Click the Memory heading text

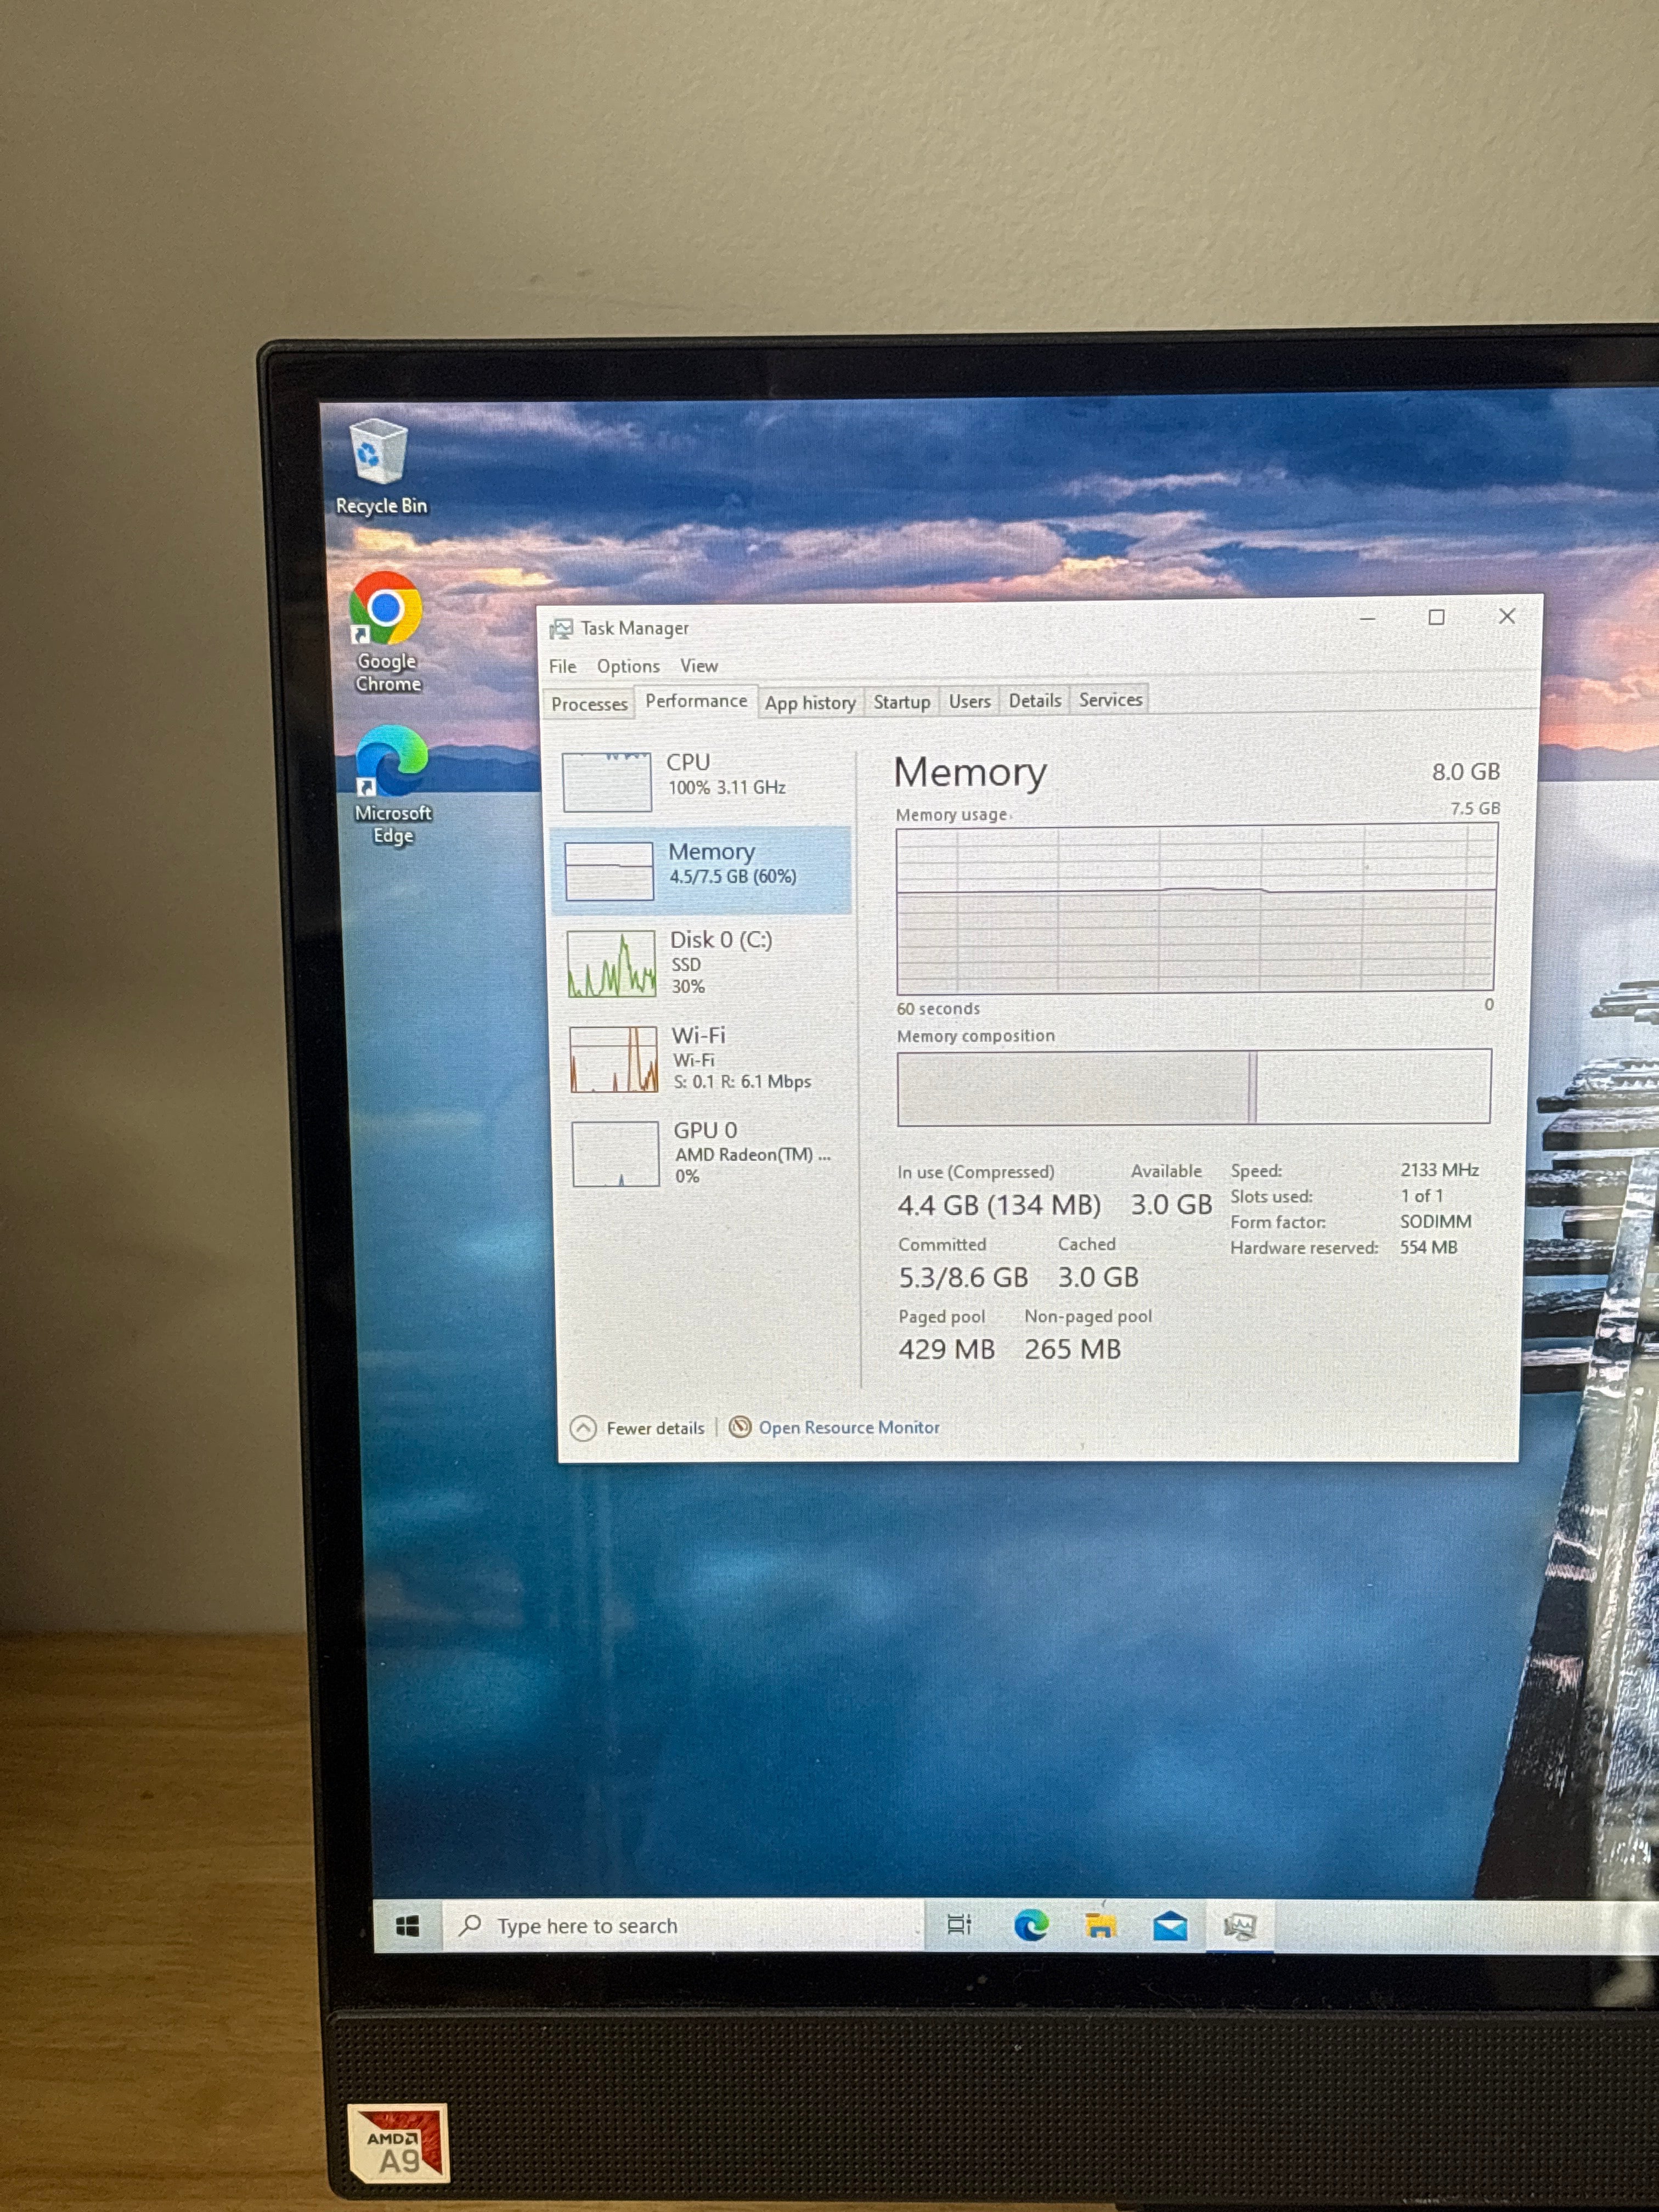pyautogui.click(x=969, y=772)
